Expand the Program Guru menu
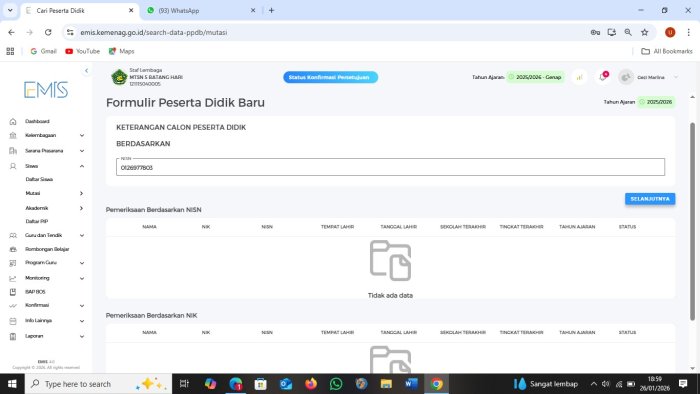 82,263
